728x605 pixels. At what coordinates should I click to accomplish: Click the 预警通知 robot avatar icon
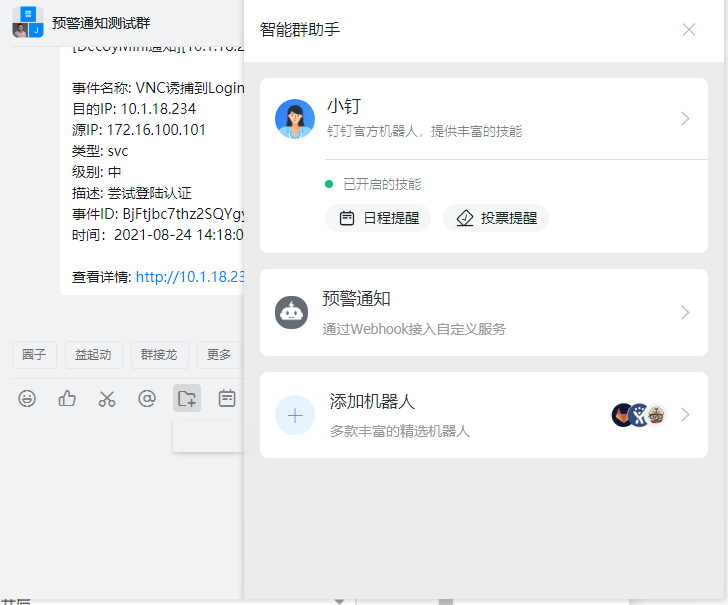[291, 312]
